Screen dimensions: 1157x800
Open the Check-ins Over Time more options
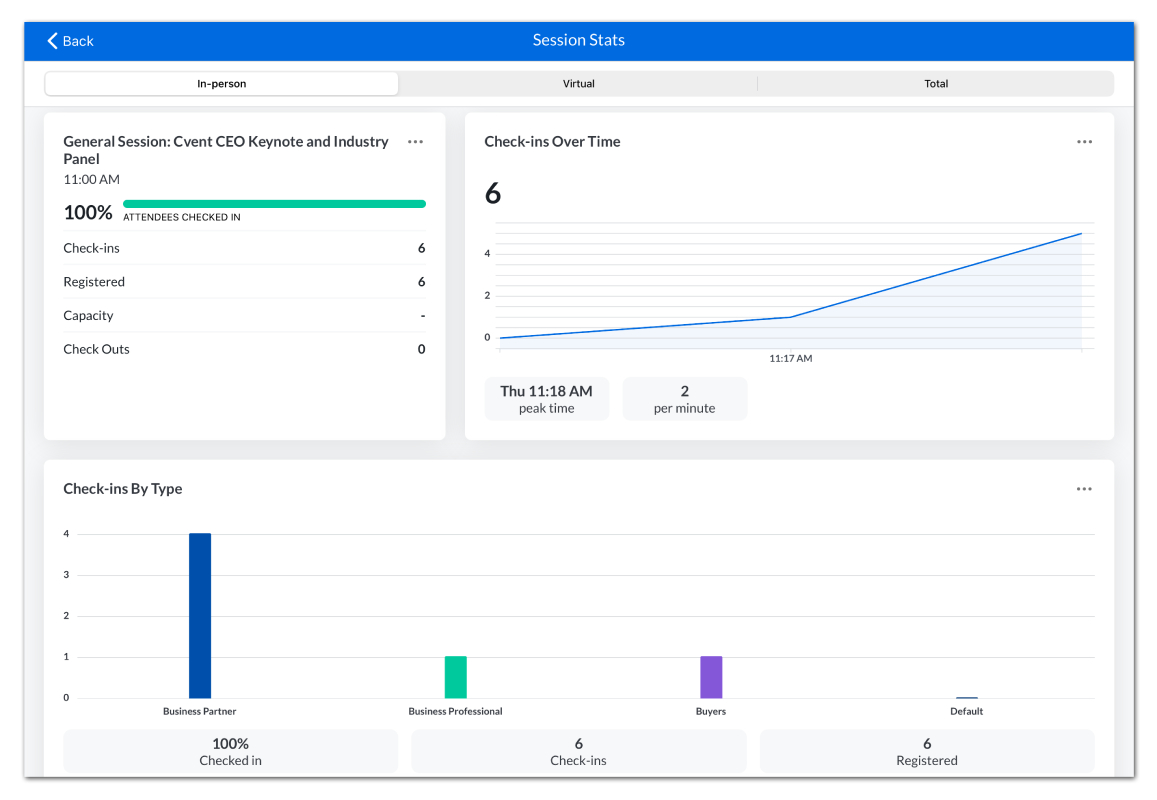point(1084,142)
